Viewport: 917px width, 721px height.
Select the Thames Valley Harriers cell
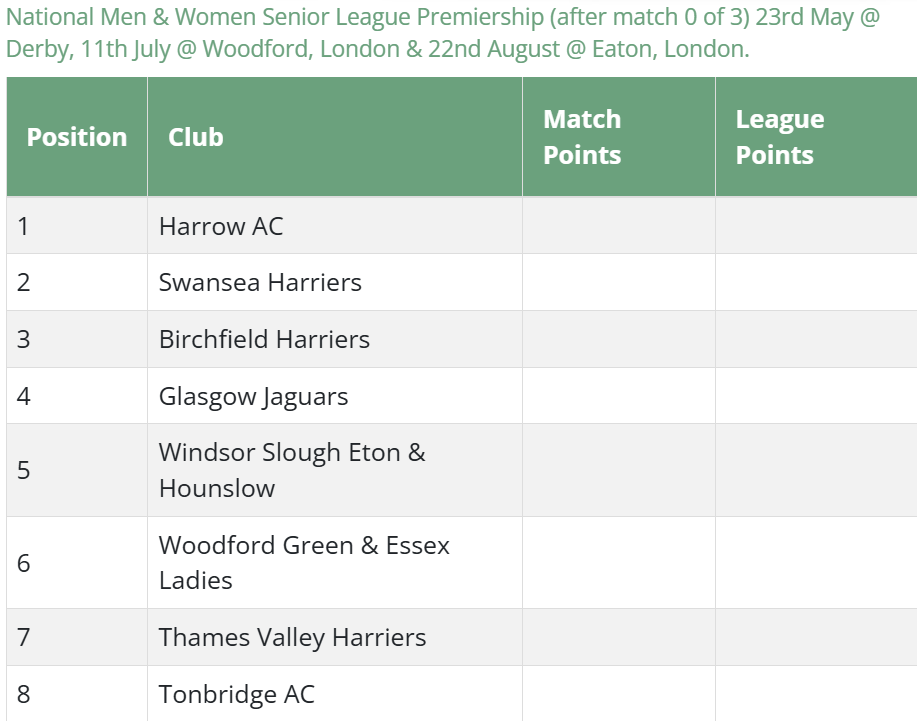pos(292,637)
